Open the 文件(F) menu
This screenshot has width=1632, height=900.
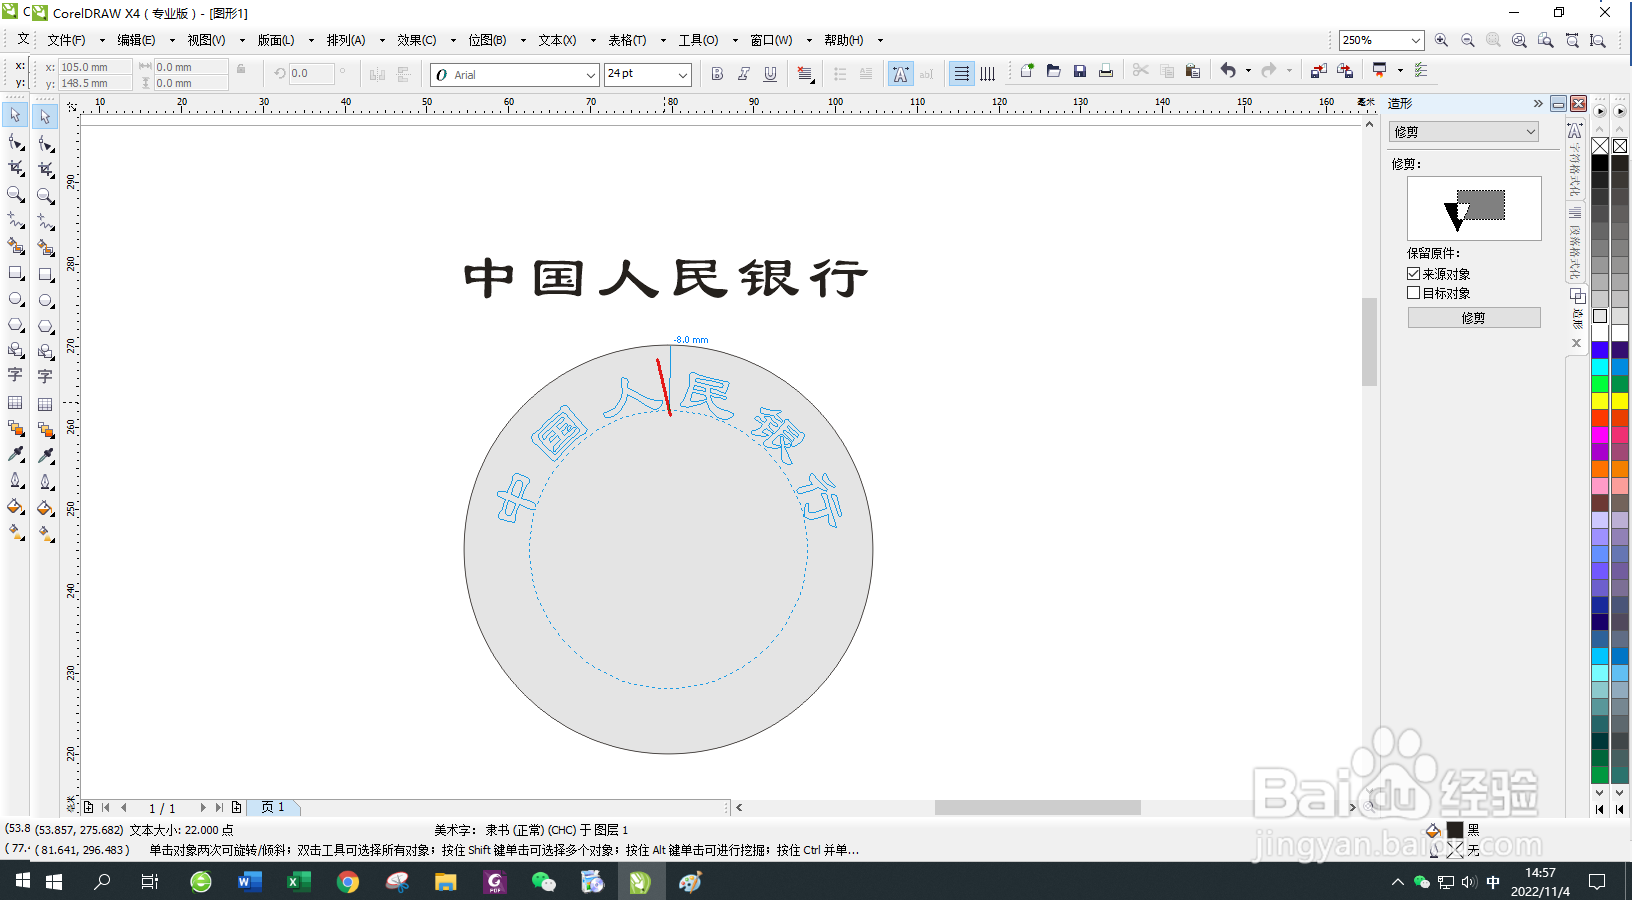[66, 40]
